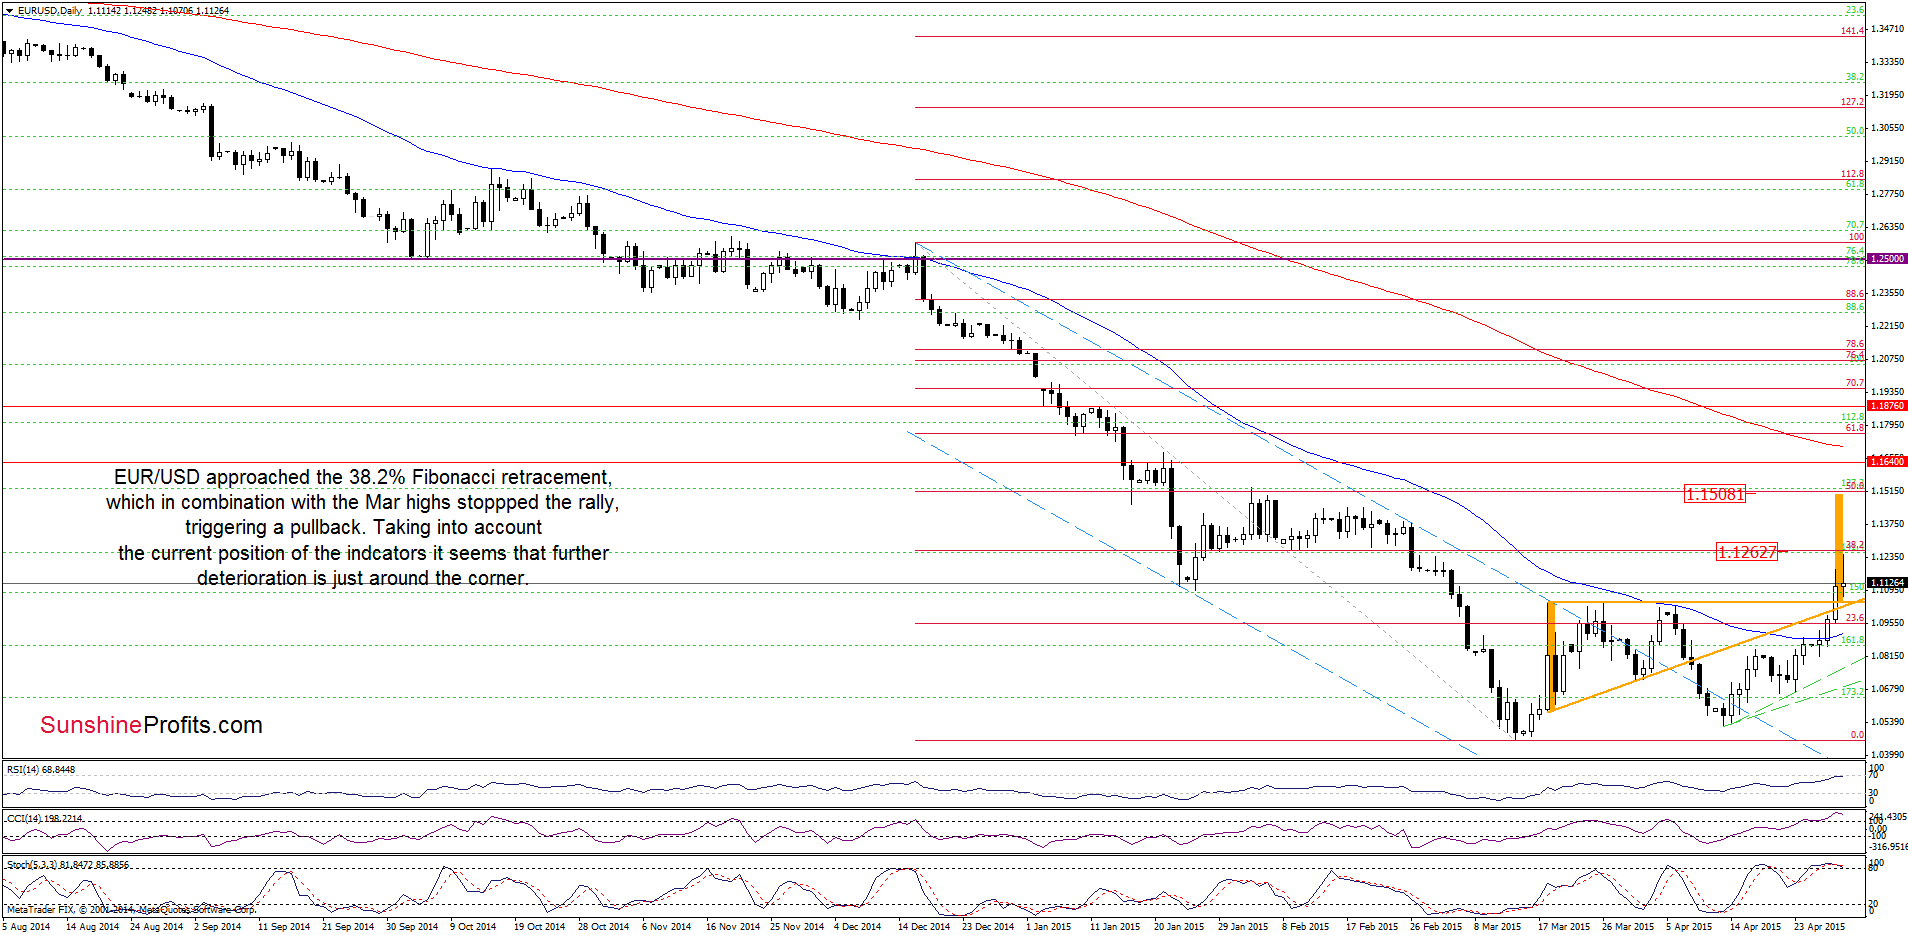Click the 17 Mar 2015 date label
This screenshot has width=1908, height=935.
coord(1564,927)
